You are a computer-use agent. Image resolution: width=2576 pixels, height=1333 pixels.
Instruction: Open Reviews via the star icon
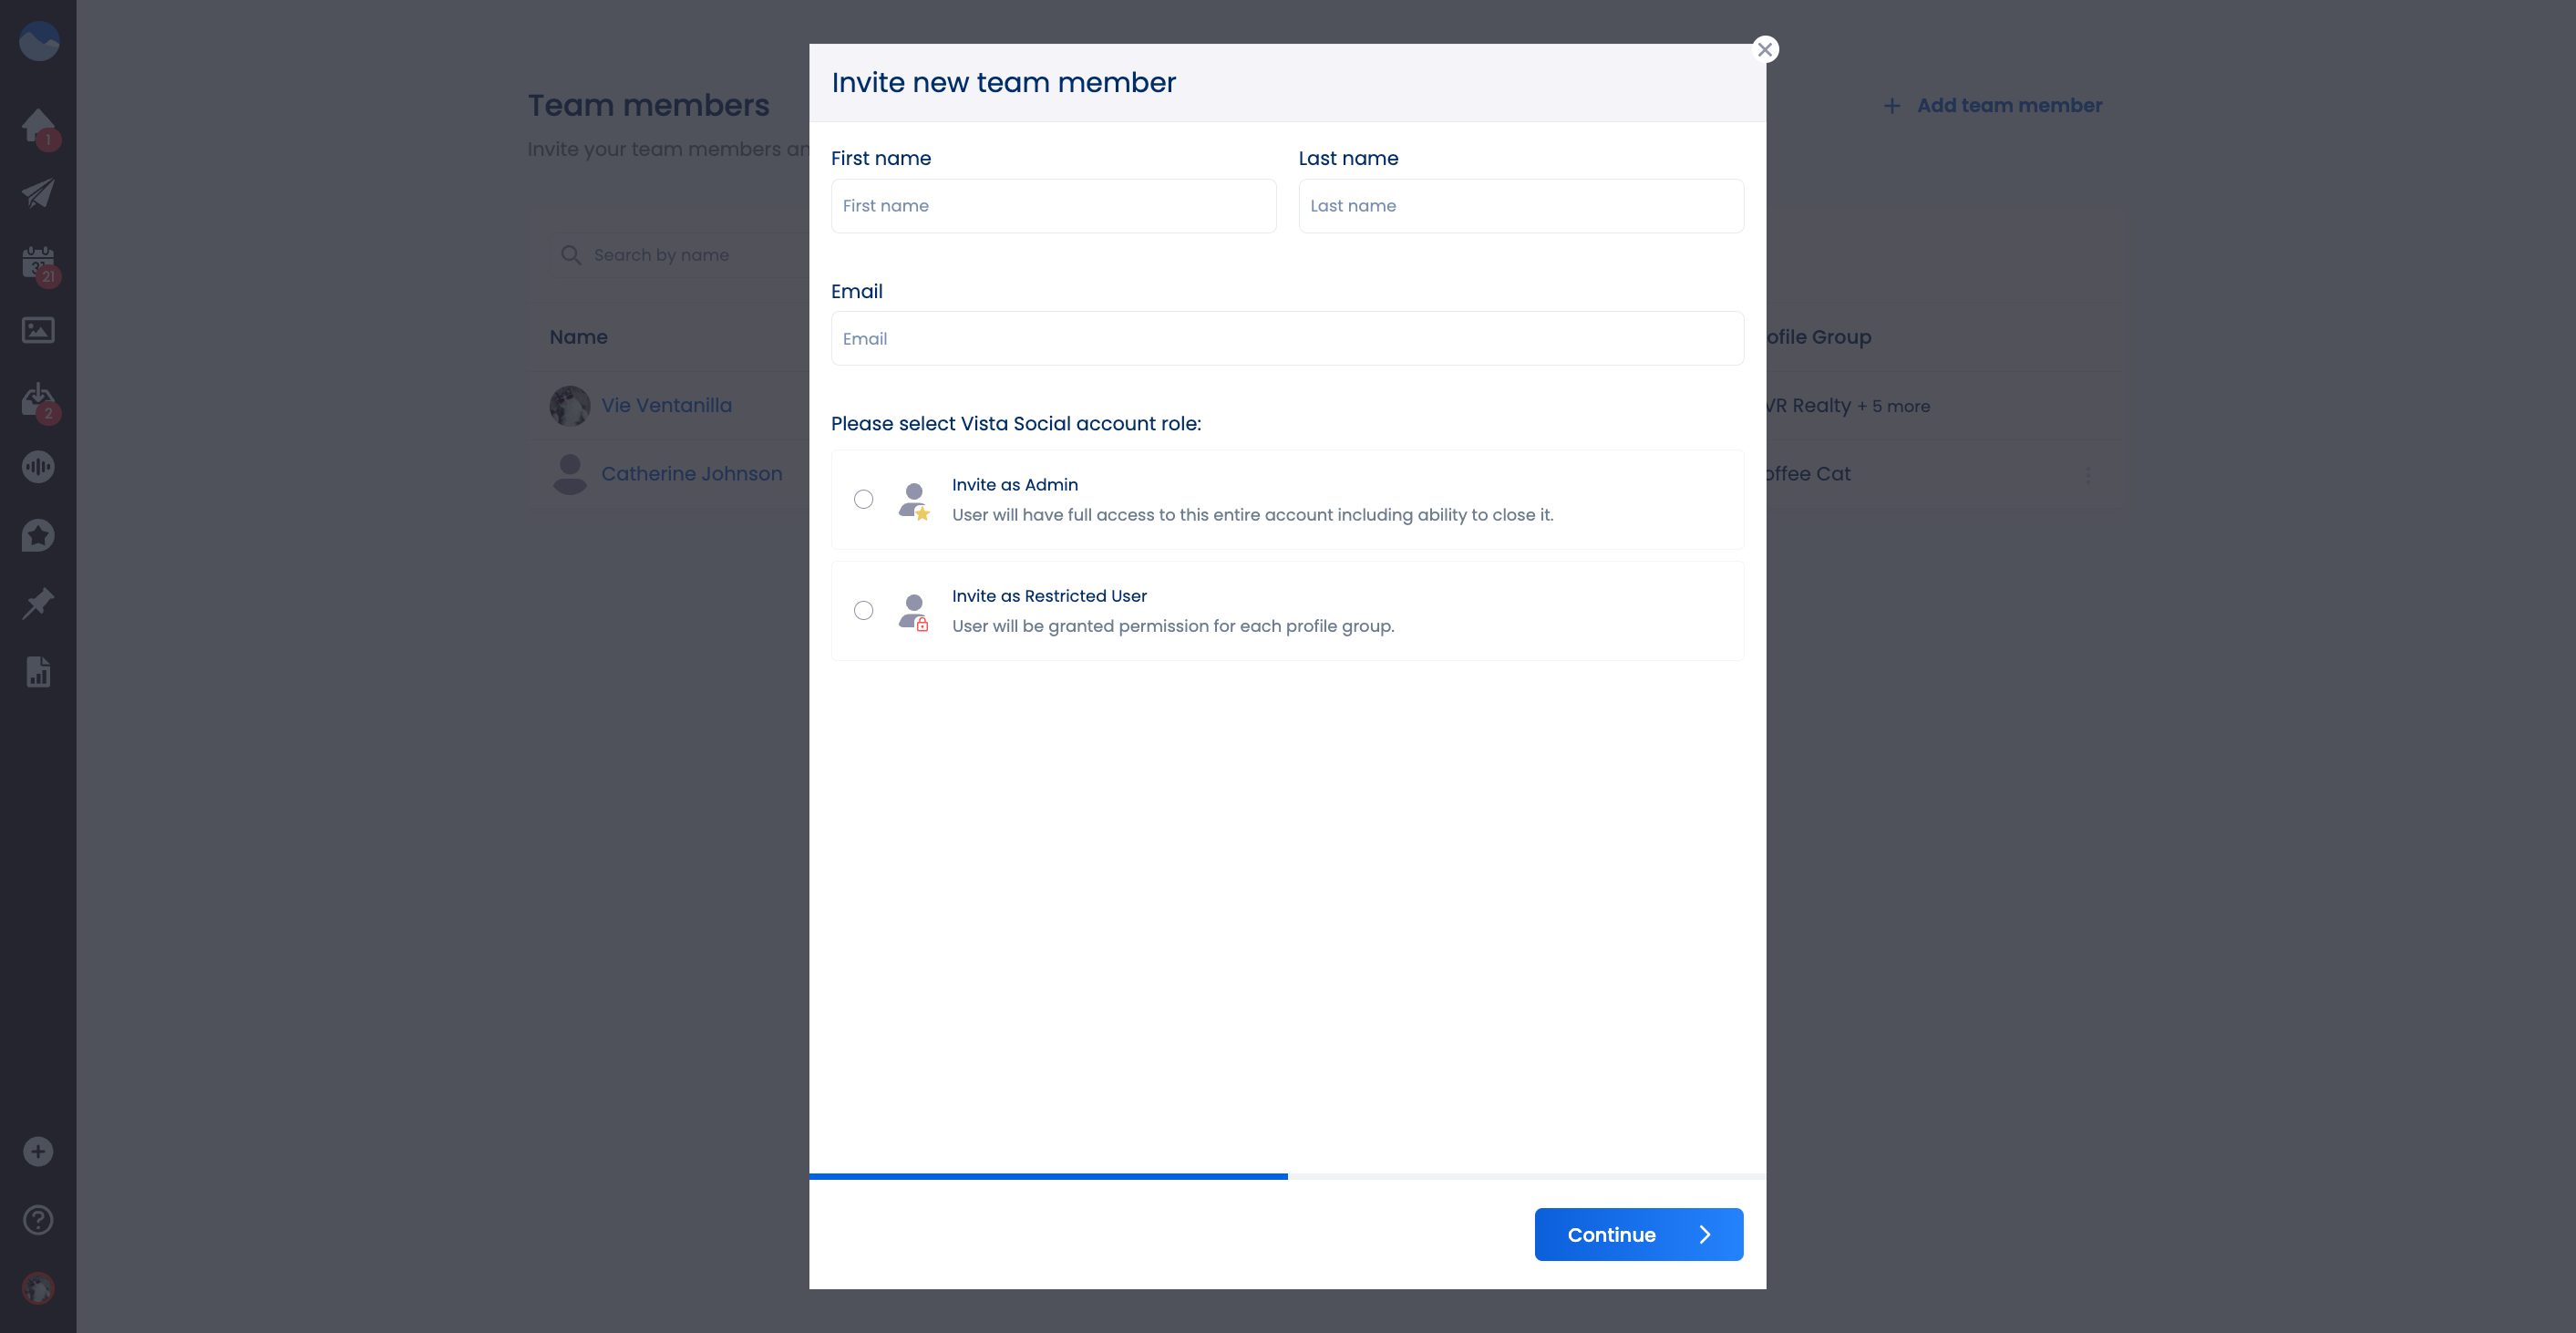pos(38,535)
